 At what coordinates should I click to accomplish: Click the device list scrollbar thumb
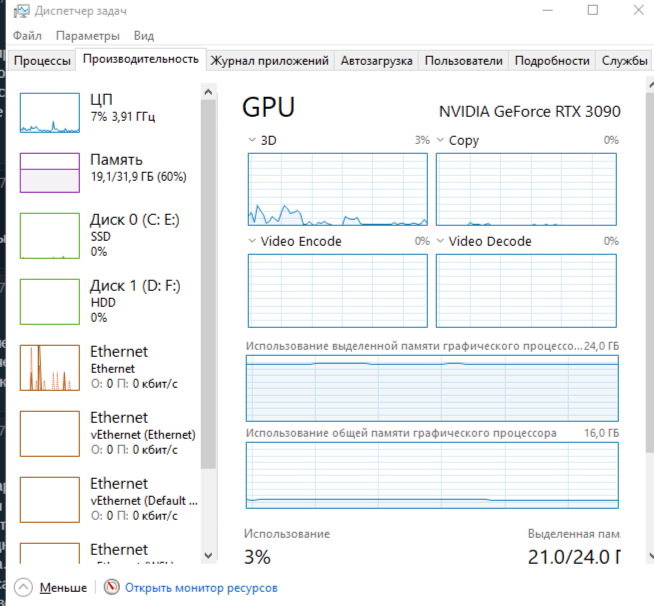tap(208, 284)
